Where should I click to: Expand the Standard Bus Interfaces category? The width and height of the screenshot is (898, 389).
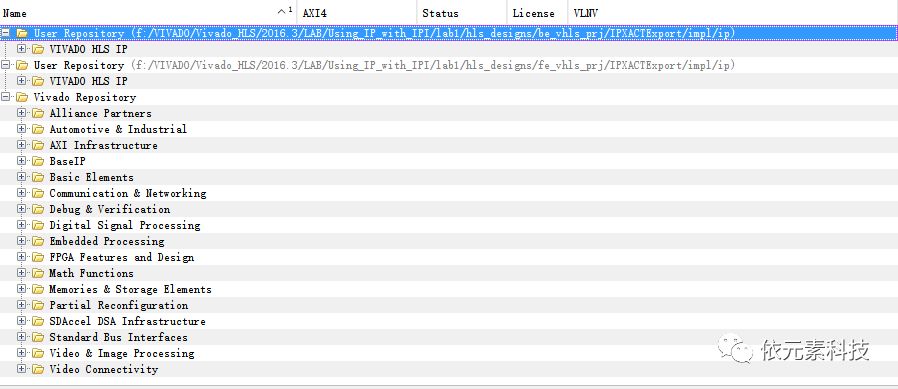22,337
